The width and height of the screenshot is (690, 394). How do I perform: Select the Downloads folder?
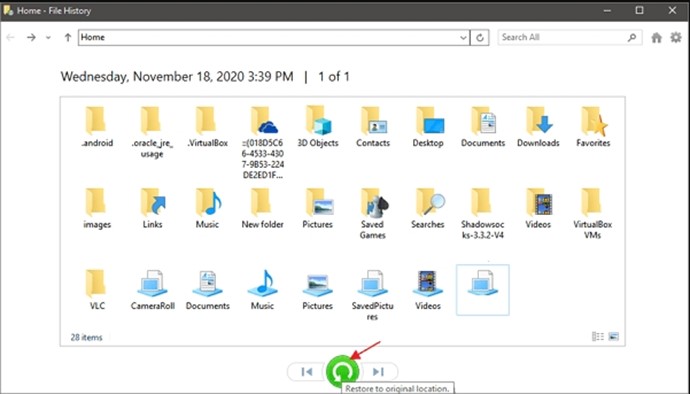(x=538, y=126)
